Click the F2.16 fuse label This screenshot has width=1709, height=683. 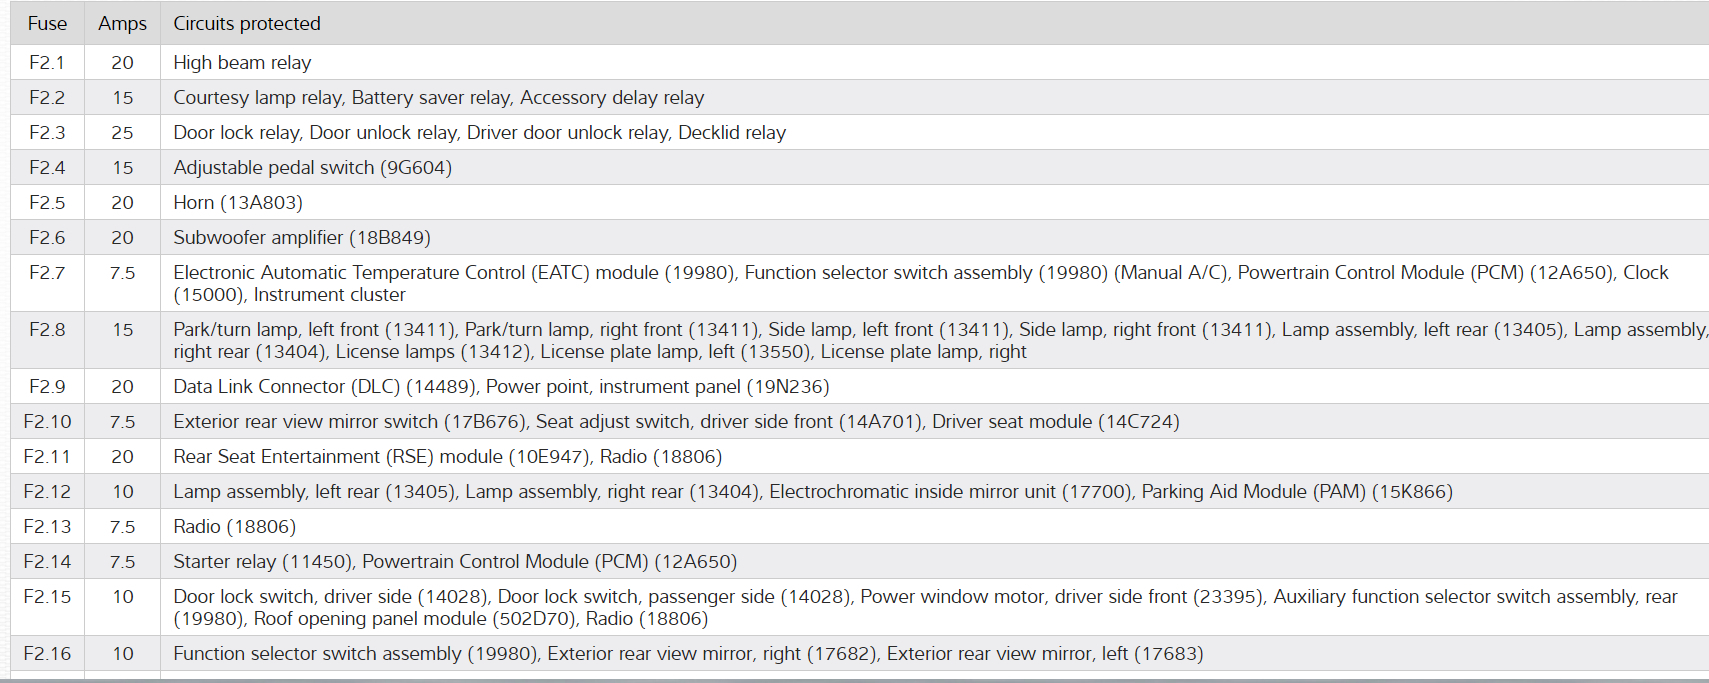(47, 653)
